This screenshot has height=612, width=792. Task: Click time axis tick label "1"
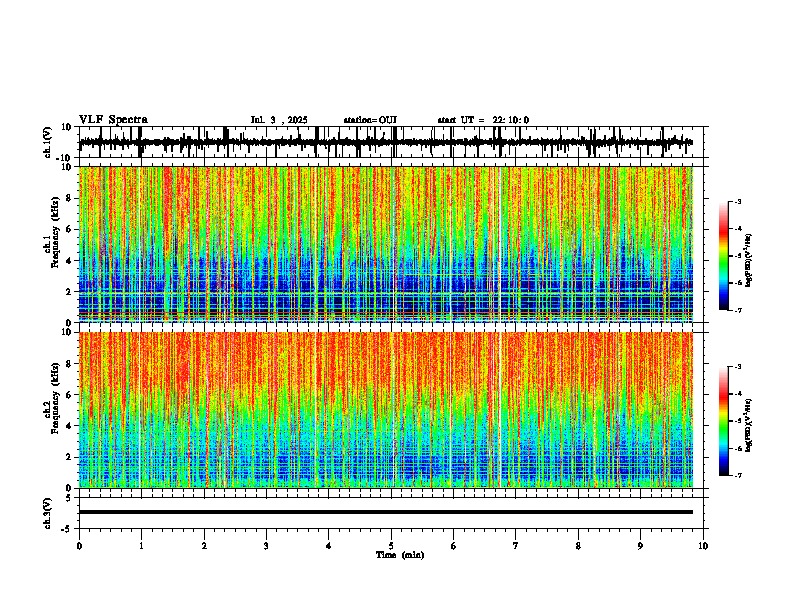tap(141, 546)
